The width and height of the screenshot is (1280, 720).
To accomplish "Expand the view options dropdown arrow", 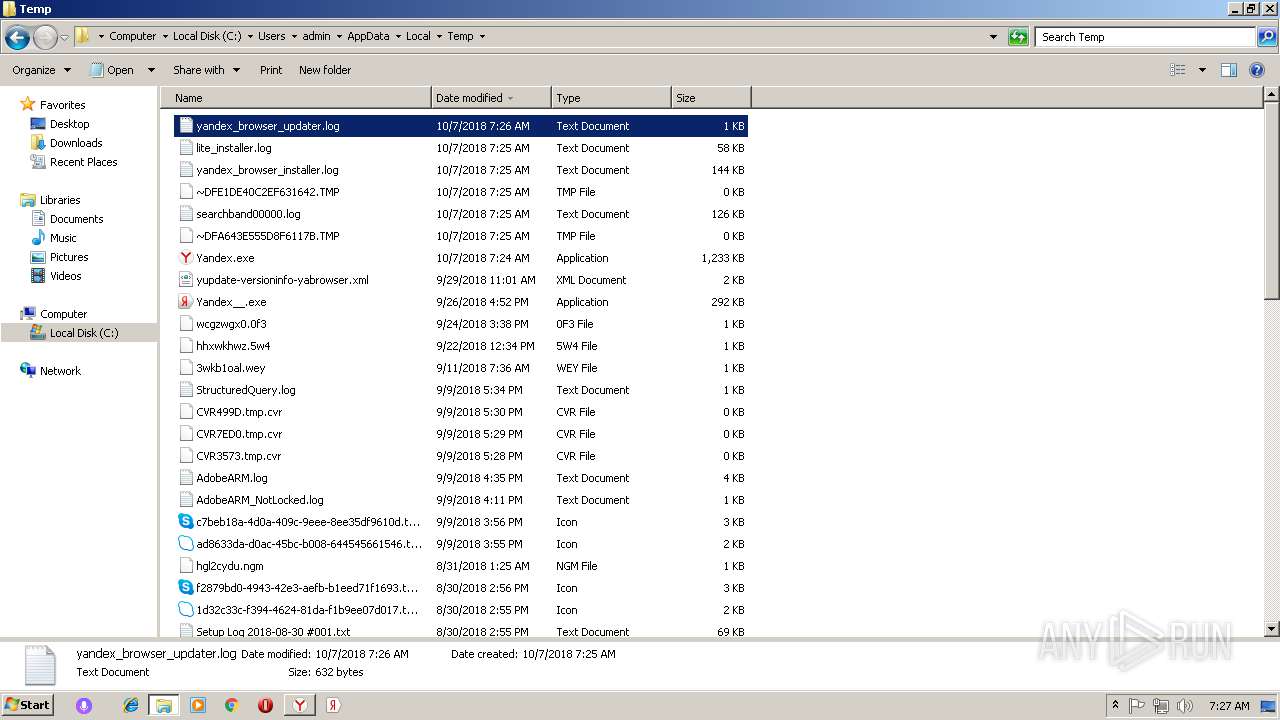I will tap(1202, 70).
